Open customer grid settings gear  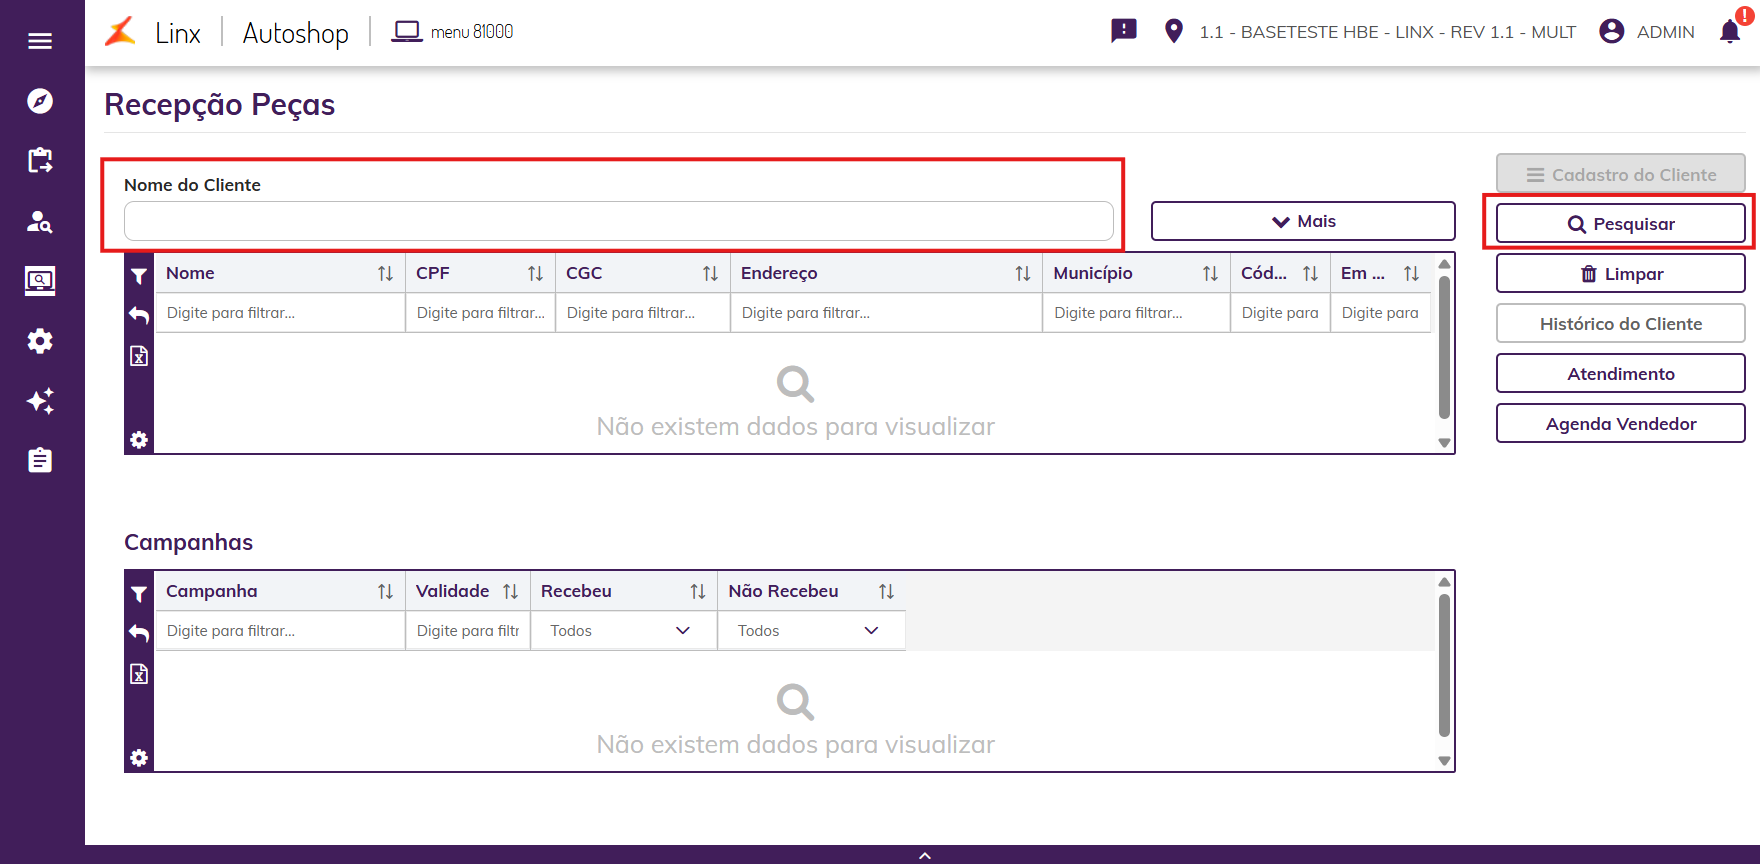coord(139,440)
